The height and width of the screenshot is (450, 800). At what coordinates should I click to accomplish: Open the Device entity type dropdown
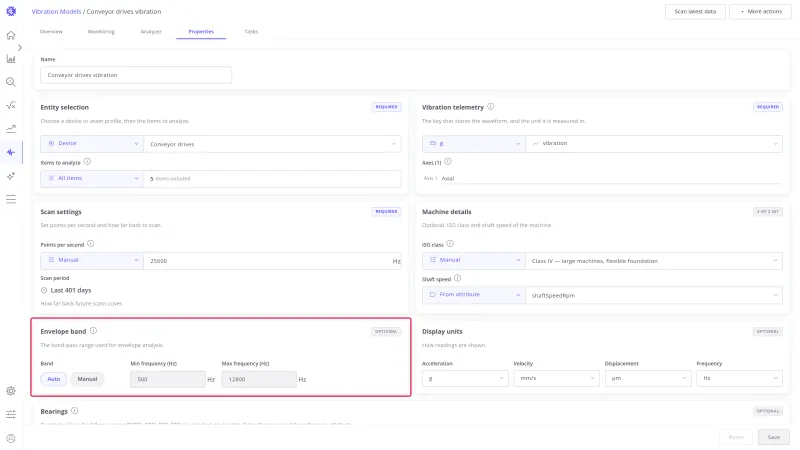point(92,143)
